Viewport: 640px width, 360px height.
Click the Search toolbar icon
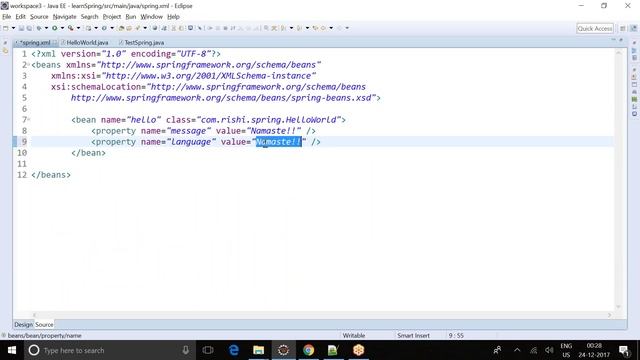click(x=138, y=28)
